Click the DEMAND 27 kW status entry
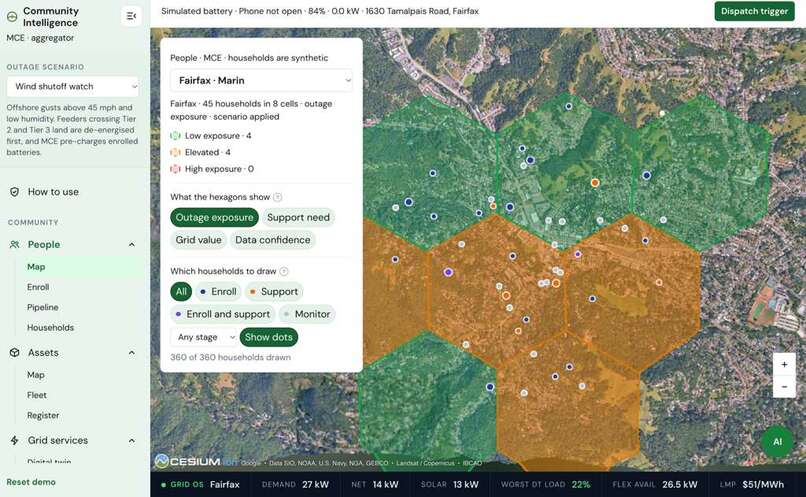 coord(295,485)
